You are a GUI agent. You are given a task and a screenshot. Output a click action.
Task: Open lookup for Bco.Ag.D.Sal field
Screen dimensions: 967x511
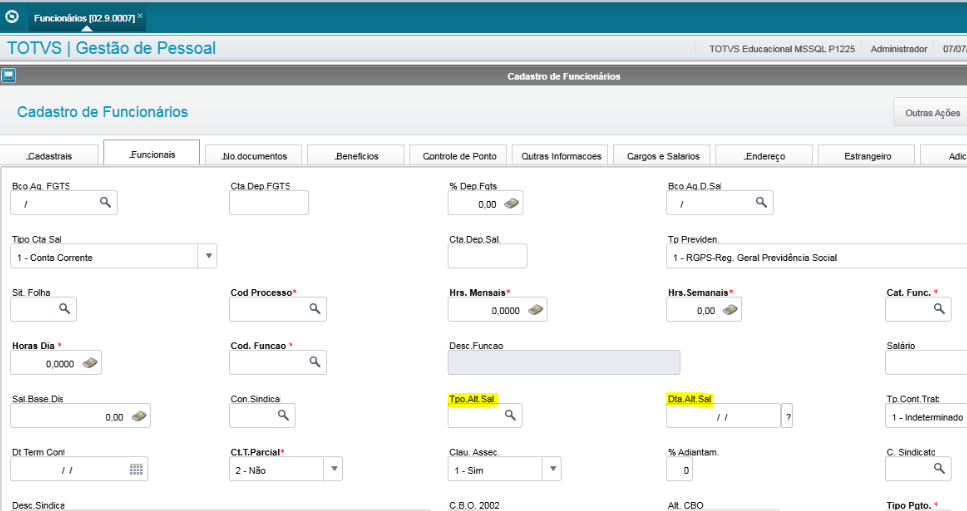click(762, 202)
